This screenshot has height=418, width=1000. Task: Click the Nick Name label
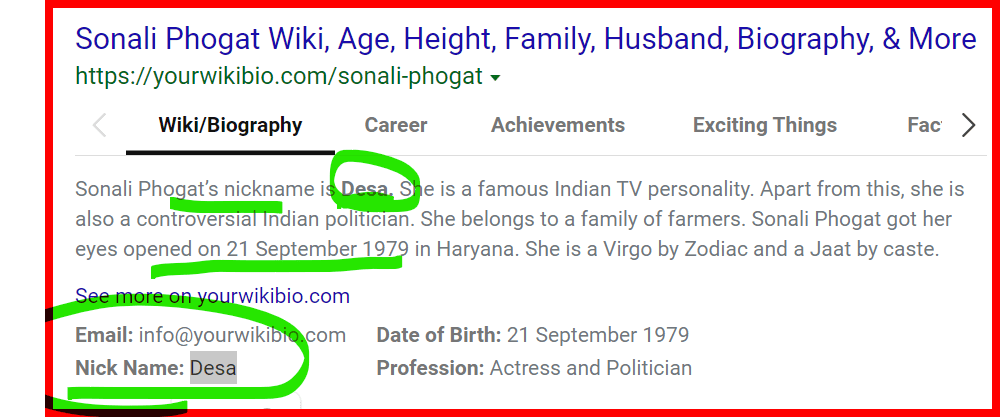tap(129, 368)
